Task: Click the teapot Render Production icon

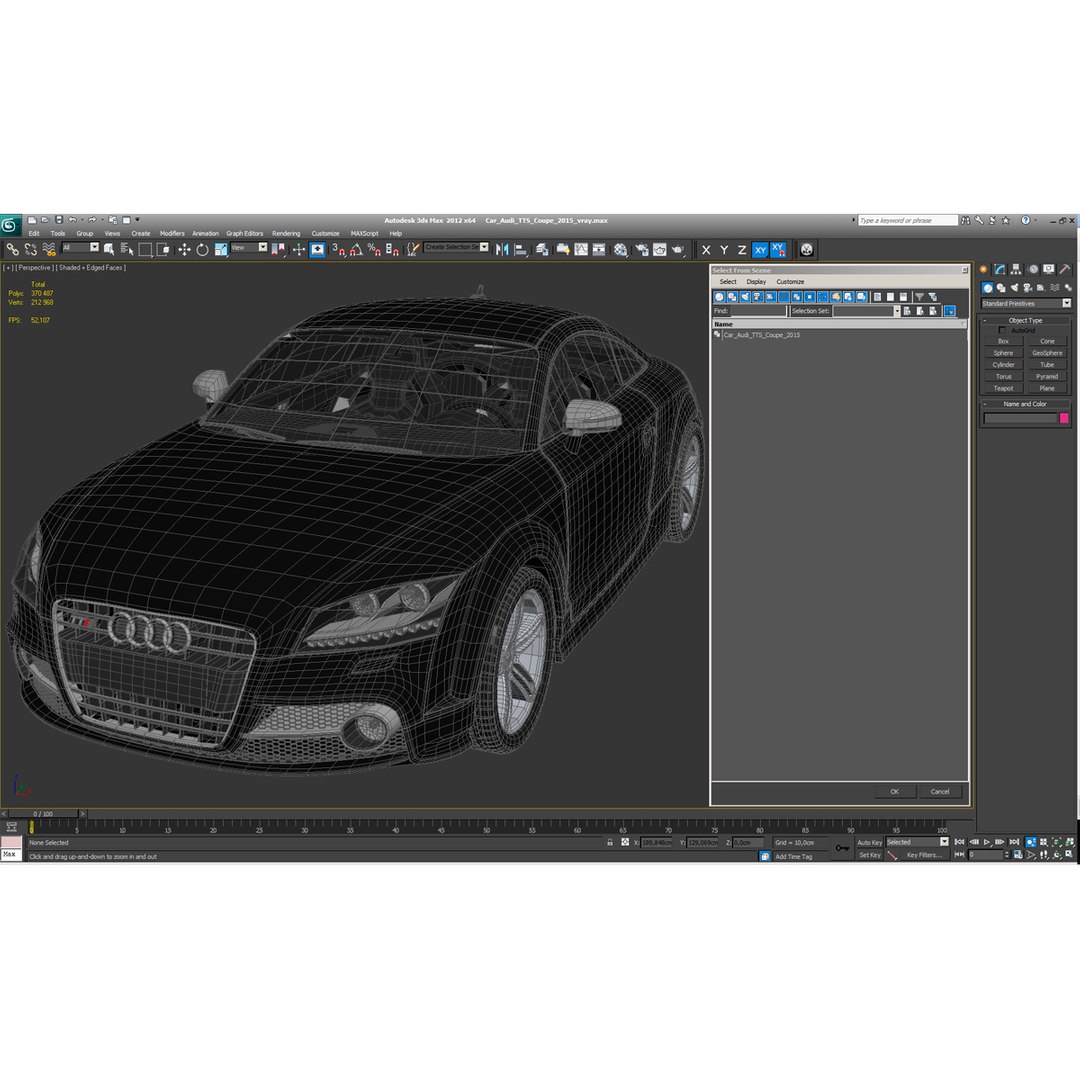Action: click(x=678, y=249)
